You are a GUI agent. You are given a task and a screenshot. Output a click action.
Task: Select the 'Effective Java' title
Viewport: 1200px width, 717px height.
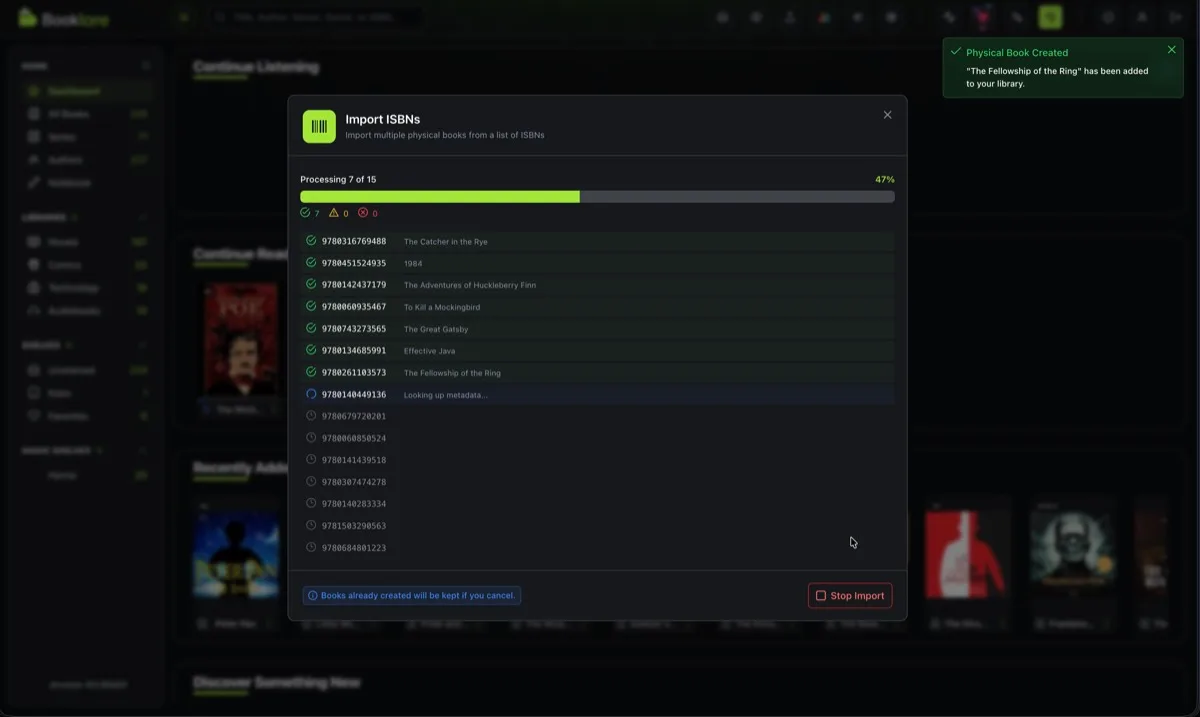point(428,352)
